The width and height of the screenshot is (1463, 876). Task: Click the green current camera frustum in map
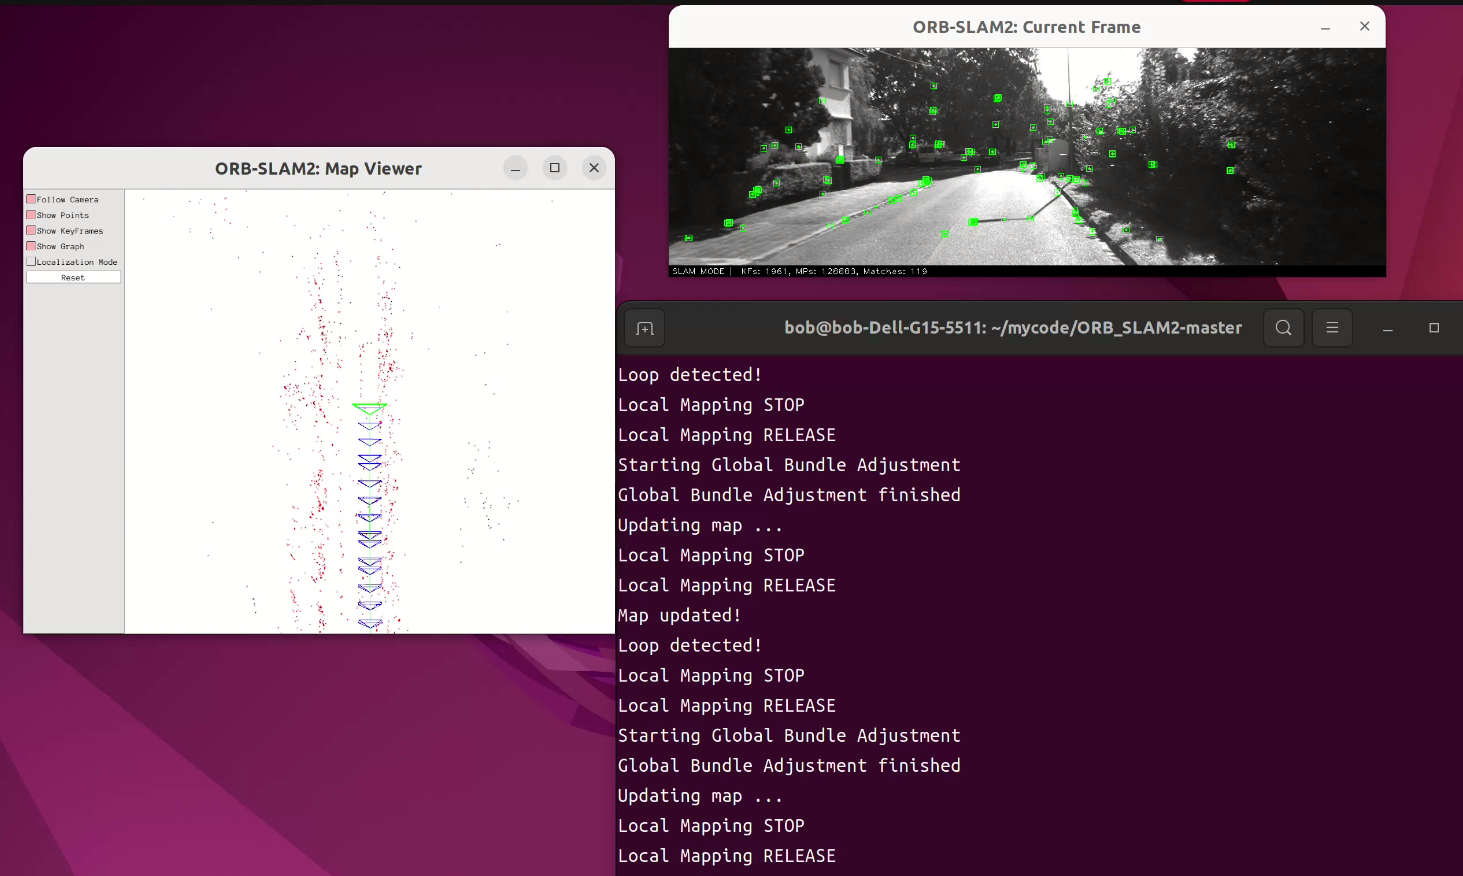pyautogui.click(x=369, y=408)
